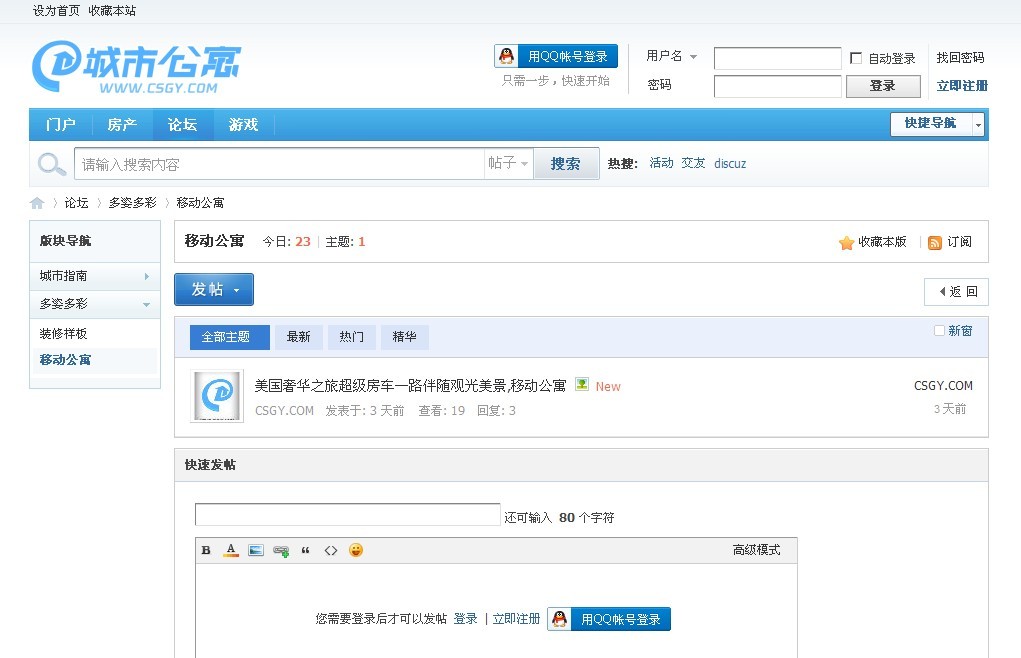Click the insert link icon in editor
1021x658 pixels.
(281, 551)
